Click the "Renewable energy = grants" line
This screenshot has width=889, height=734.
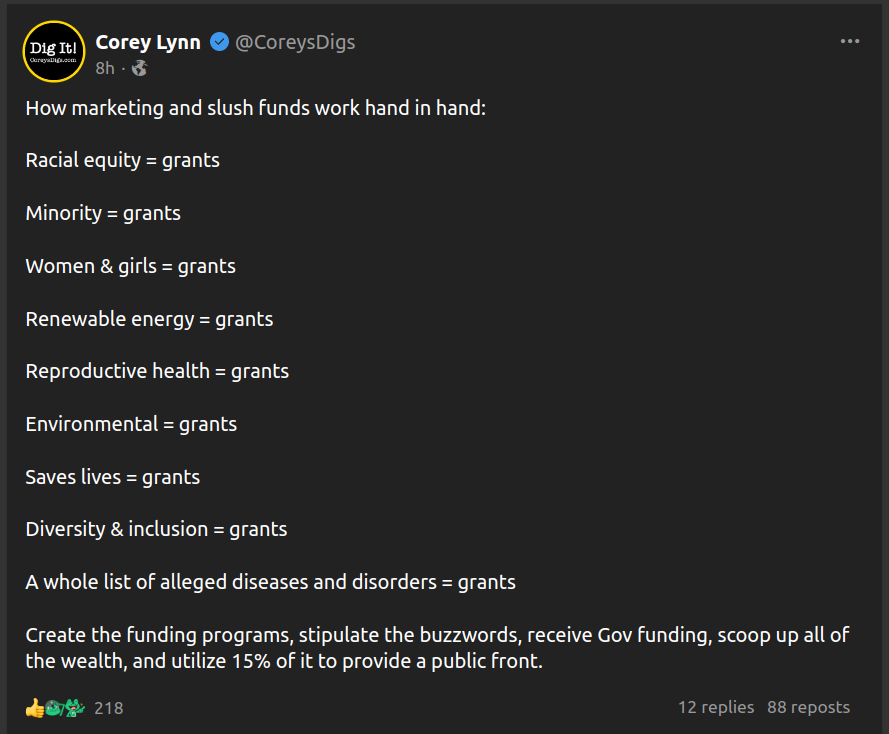pos(149,319)
